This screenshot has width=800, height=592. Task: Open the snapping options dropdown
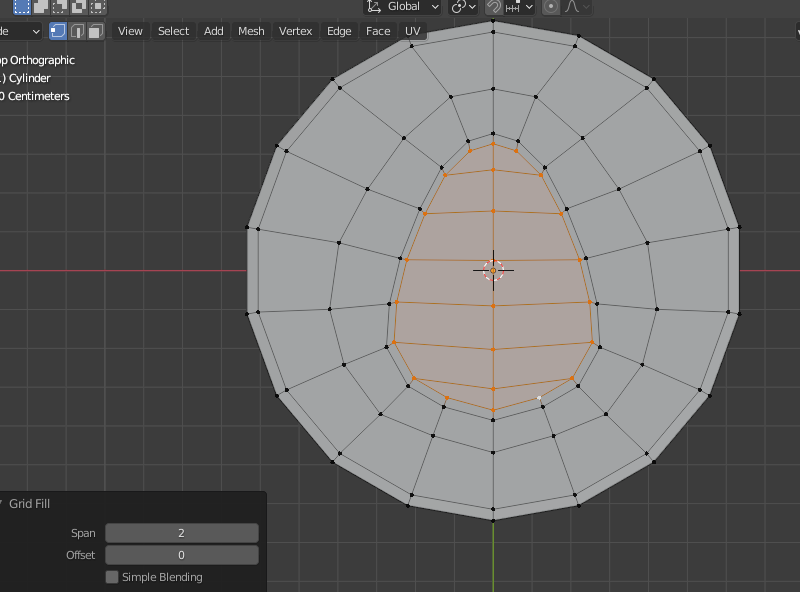519,7
